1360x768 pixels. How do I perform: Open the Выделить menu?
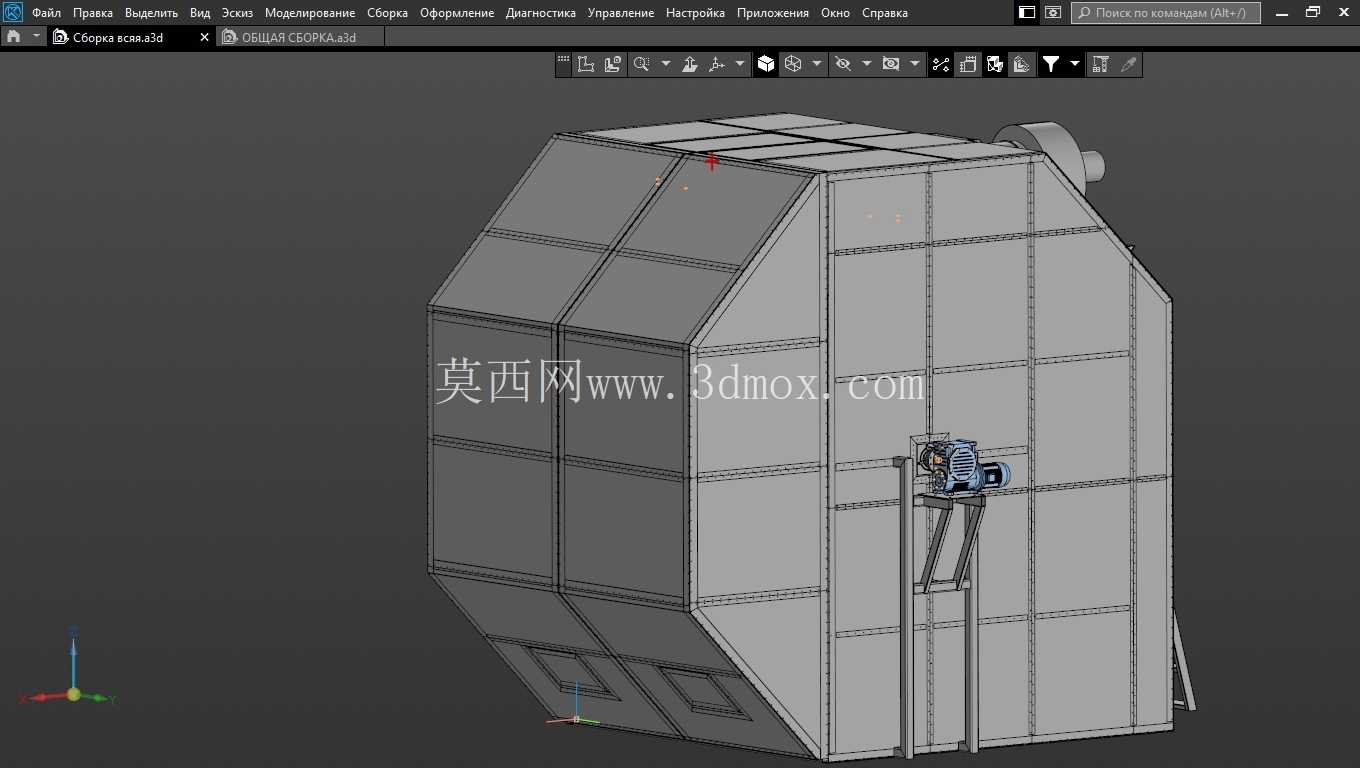[x=151, y=13]
